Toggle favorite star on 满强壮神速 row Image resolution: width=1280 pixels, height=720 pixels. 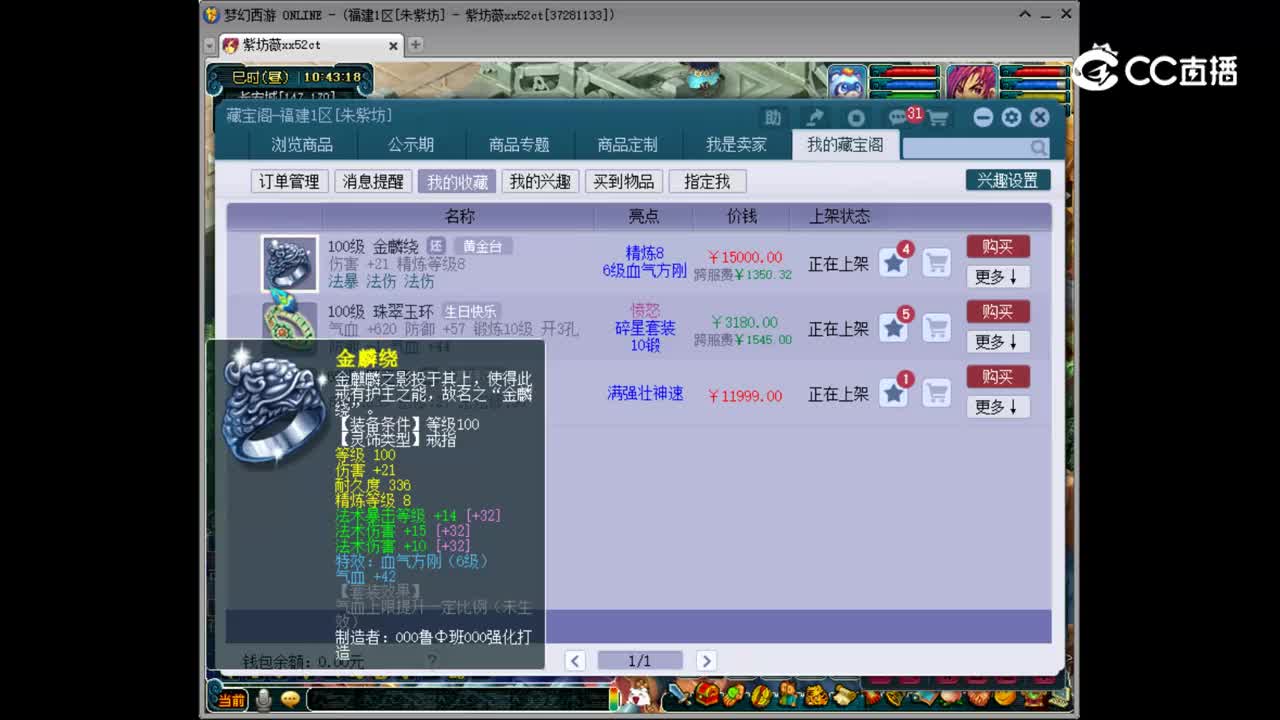pyautogui.click(x=894, y=394)
